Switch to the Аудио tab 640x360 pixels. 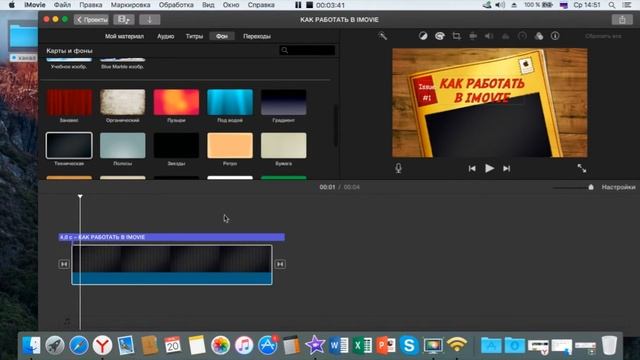click(x=166, y=36)
